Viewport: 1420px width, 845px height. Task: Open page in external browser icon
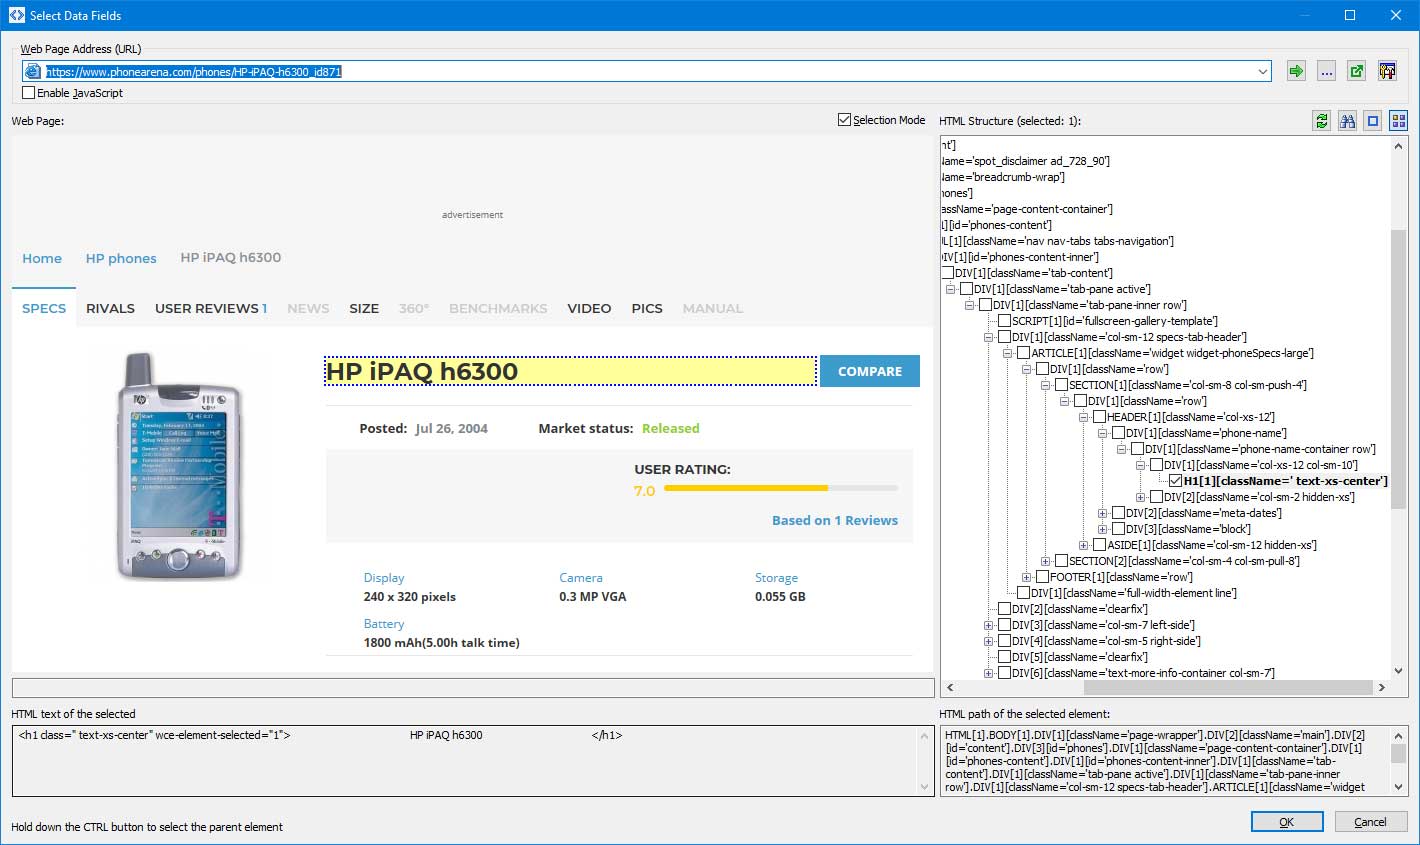(1356, 71)
